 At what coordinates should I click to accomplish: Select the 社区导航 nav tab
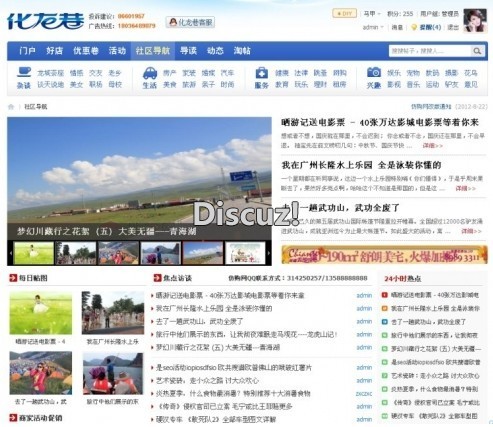(x=153, y=51)
